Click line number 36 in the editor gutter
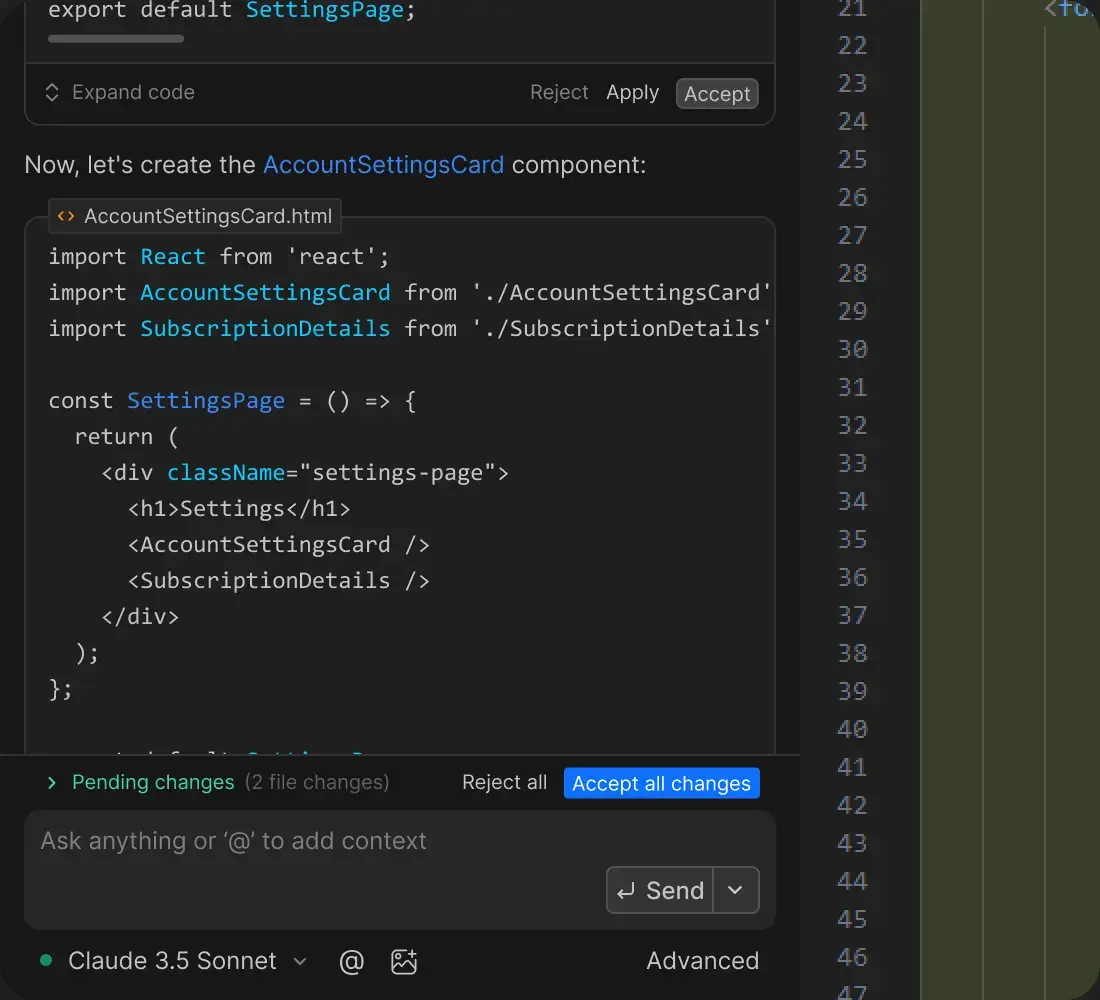 coord(852,578)
